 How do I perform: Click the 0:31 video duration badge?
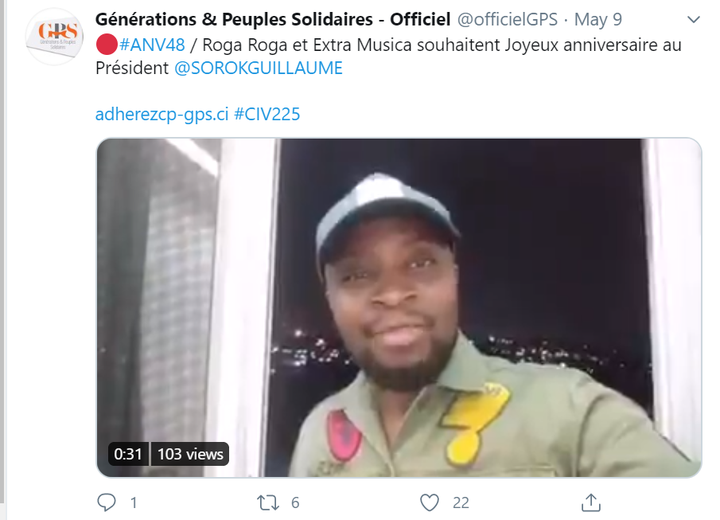click(x=128, y=454)
